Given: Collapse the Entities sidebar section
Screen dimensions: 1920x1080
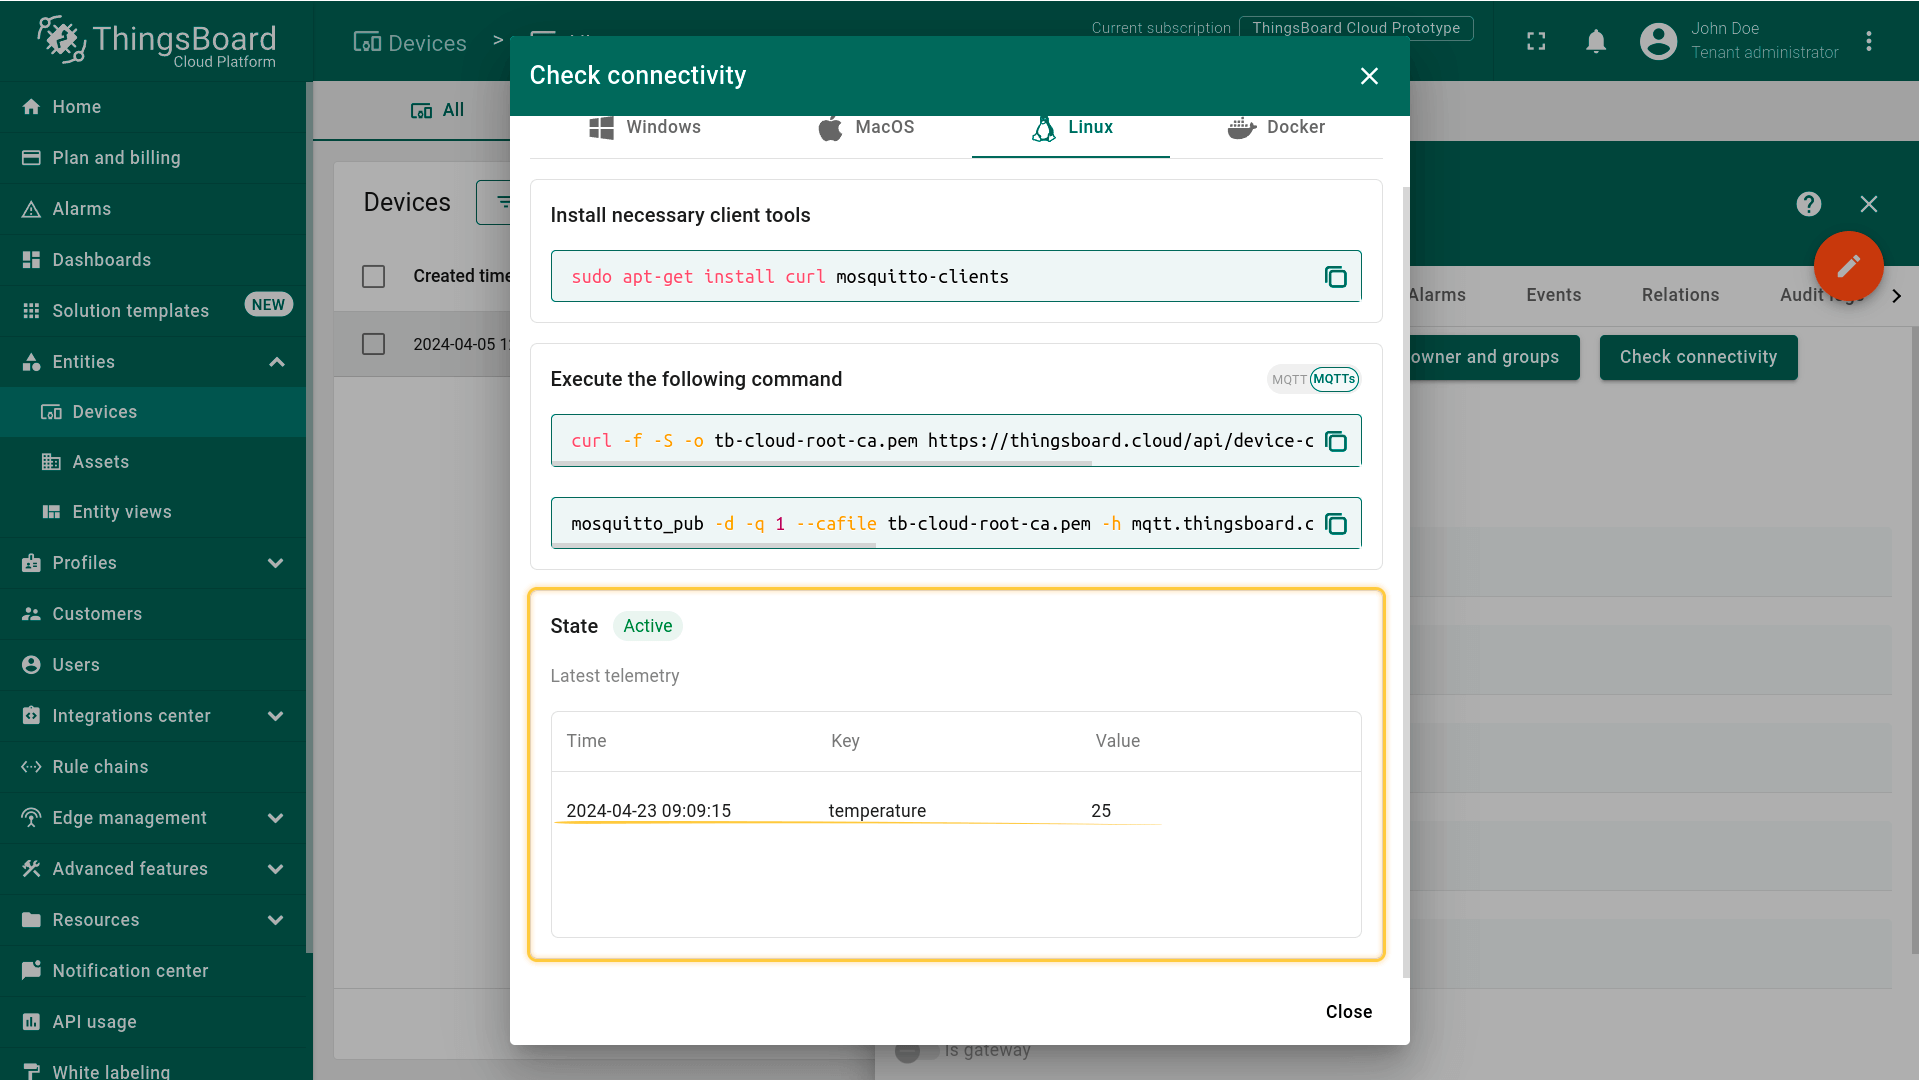Looking at the screenshot, I should pos(277,362).
